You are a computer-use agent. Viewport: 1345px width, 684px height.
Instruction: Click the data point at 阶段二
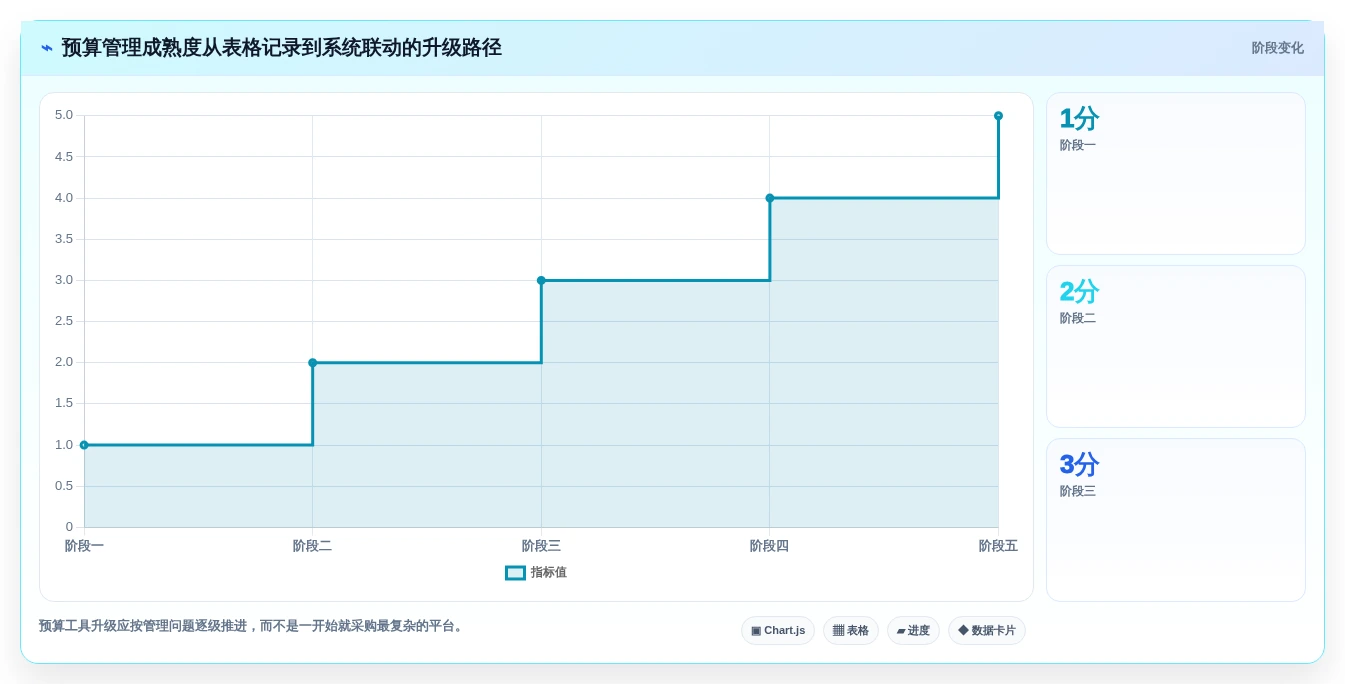tap(313, 363)
